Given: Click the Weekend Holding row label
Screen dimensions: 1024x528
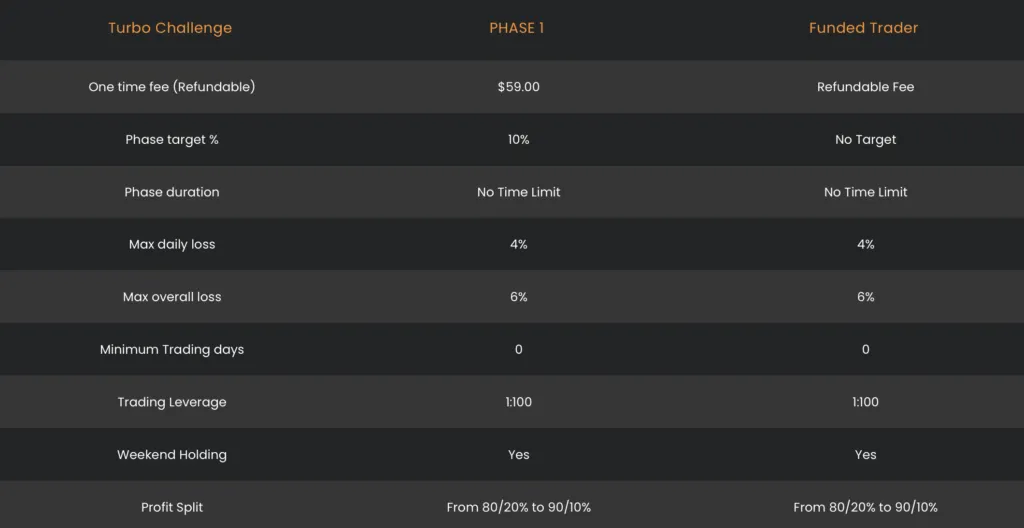Looking at the screenshot, I should coord(172,455).
